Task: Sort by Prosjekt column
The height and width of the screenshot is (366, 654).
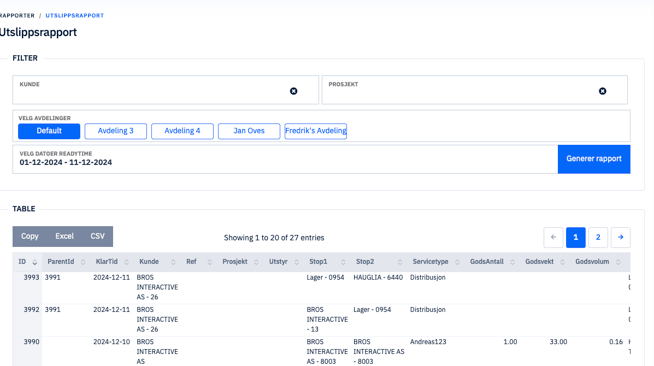Action: 240,262
